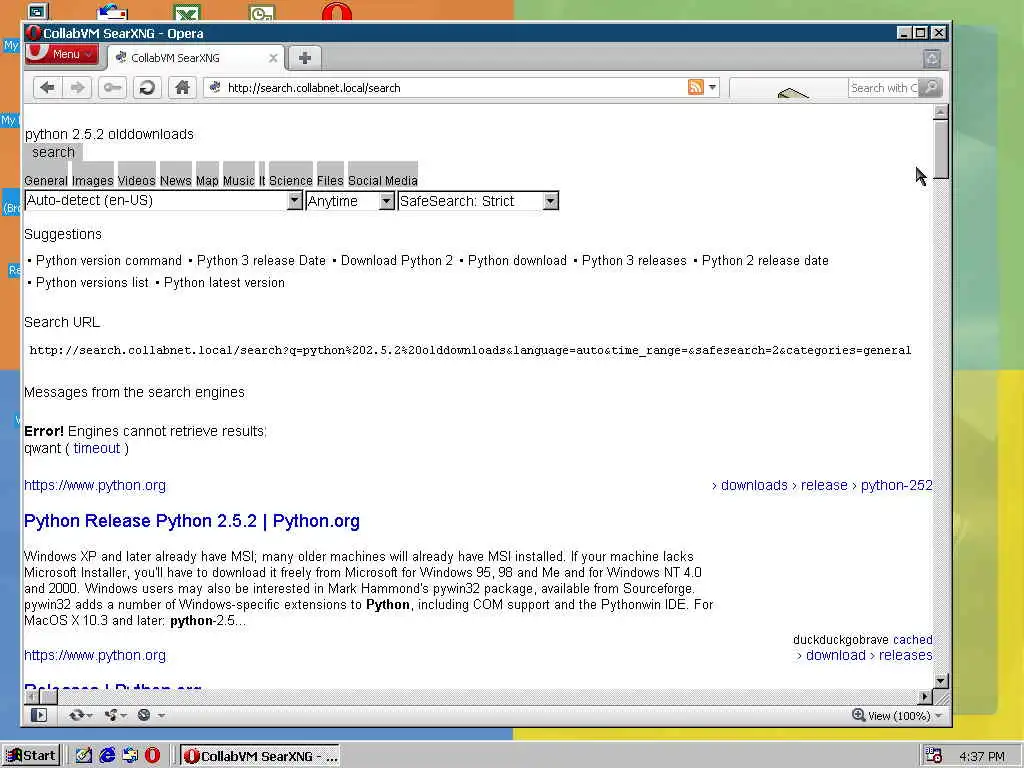Image resolution: width=1024 pixels, height=768 pixels.
Task: Open the Task Scheduler tray icon
Action: click(934, 756)
